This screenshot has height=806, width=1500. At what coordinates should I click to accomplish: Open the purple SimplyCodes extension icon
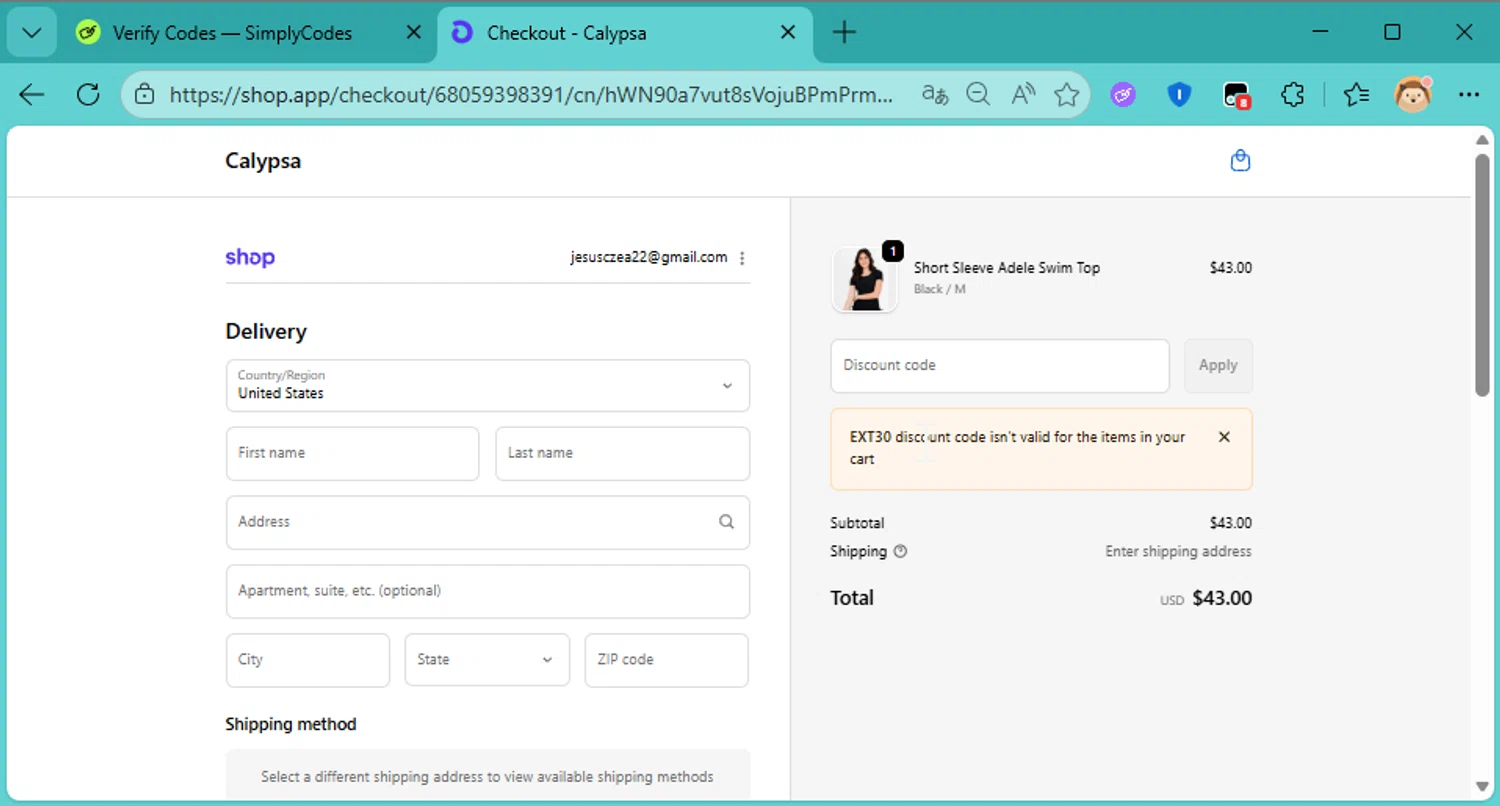pos(1124,95)
